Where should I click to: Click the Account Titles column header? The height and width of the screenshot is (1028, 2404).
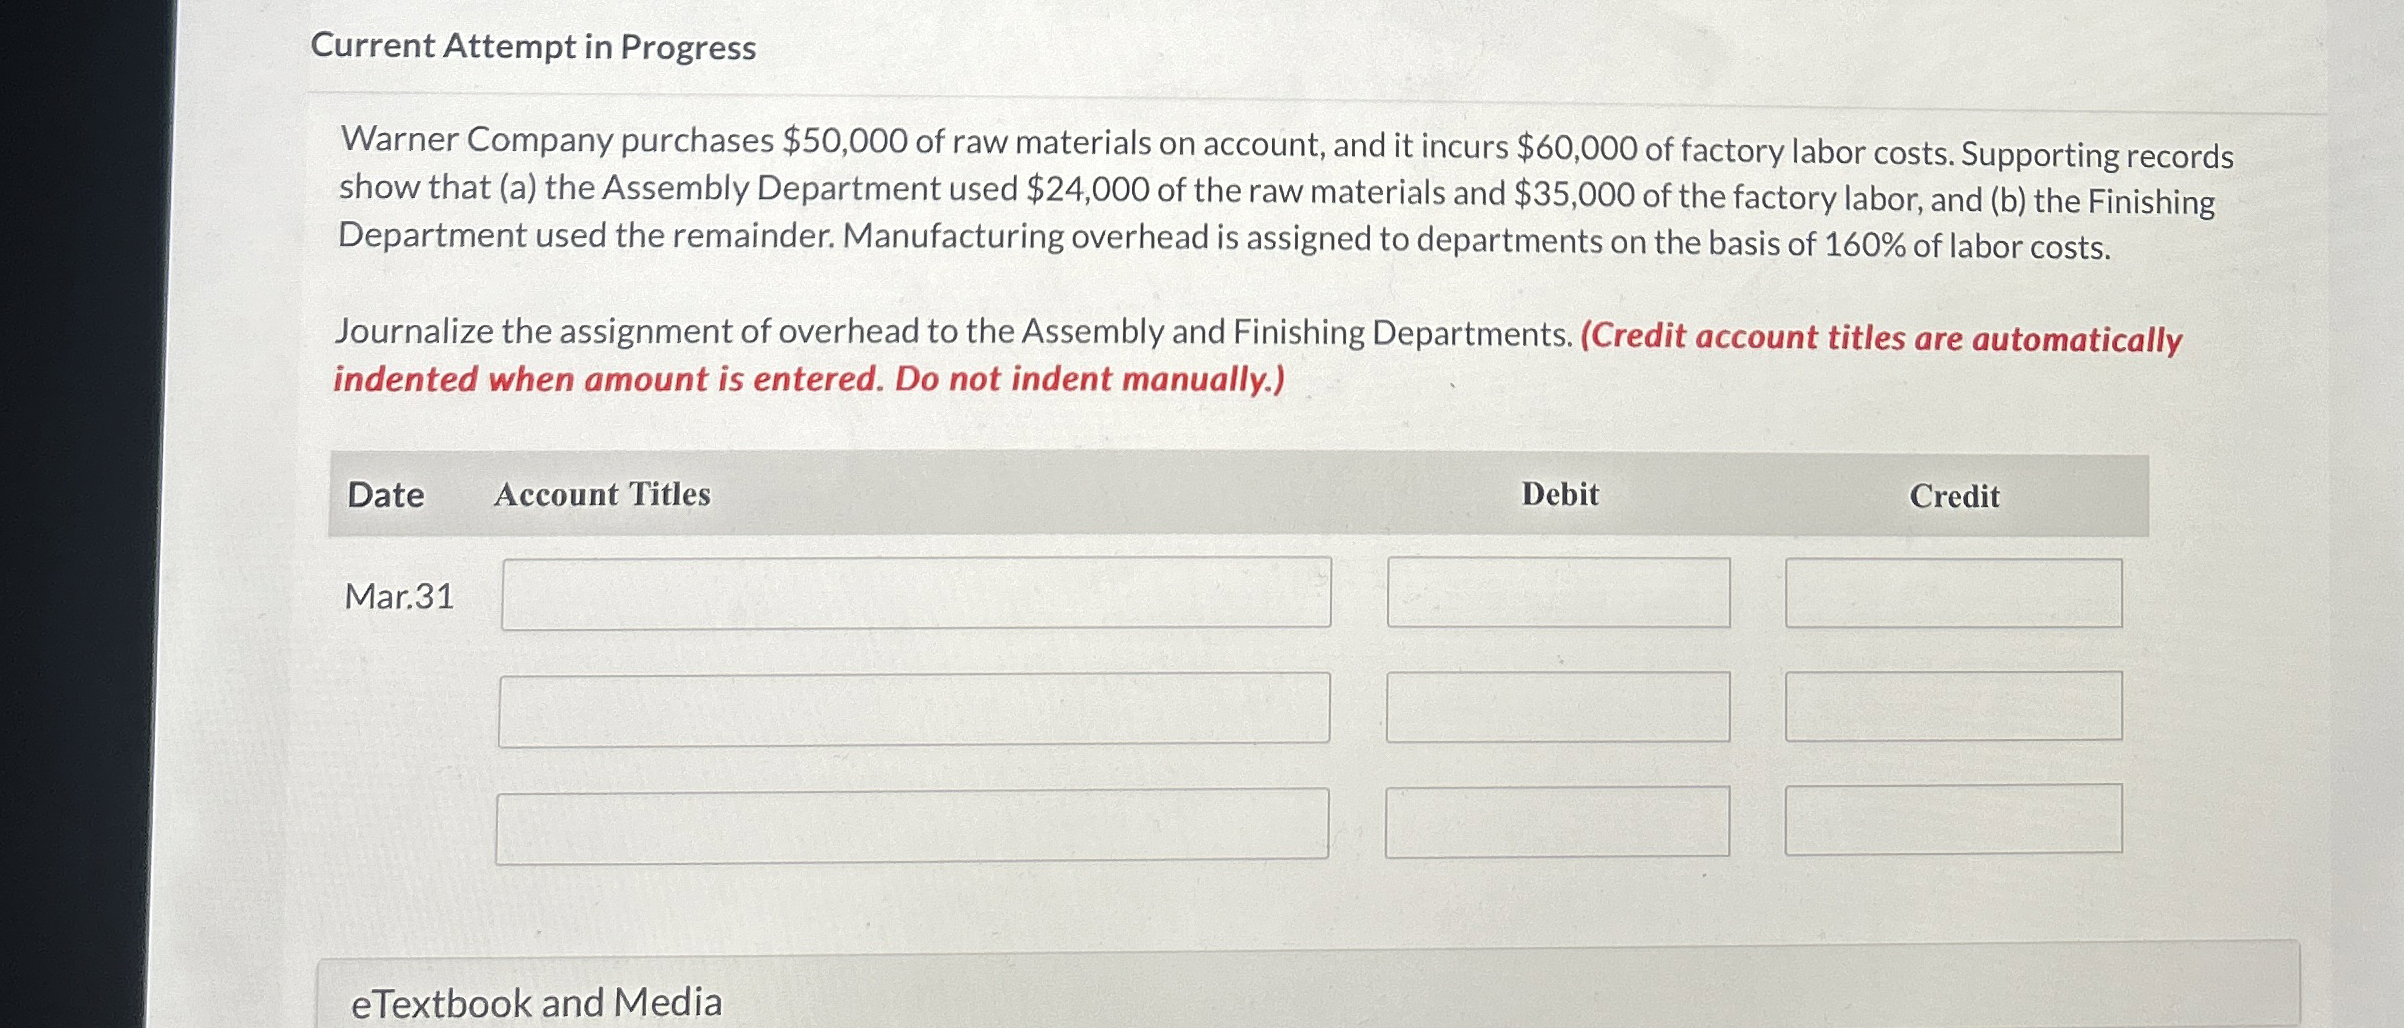(604, 494)
